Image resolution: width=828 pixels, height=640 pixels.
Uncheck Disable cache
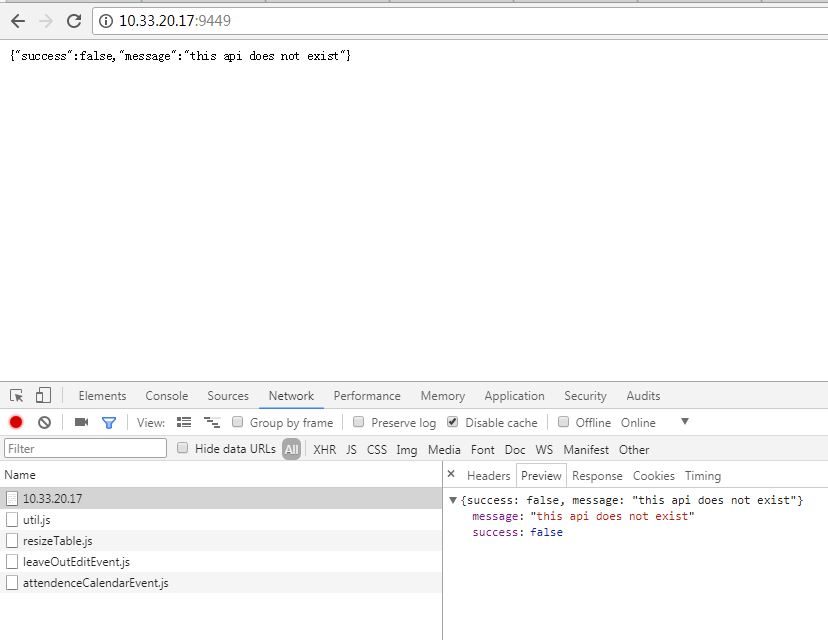[453, 422]
